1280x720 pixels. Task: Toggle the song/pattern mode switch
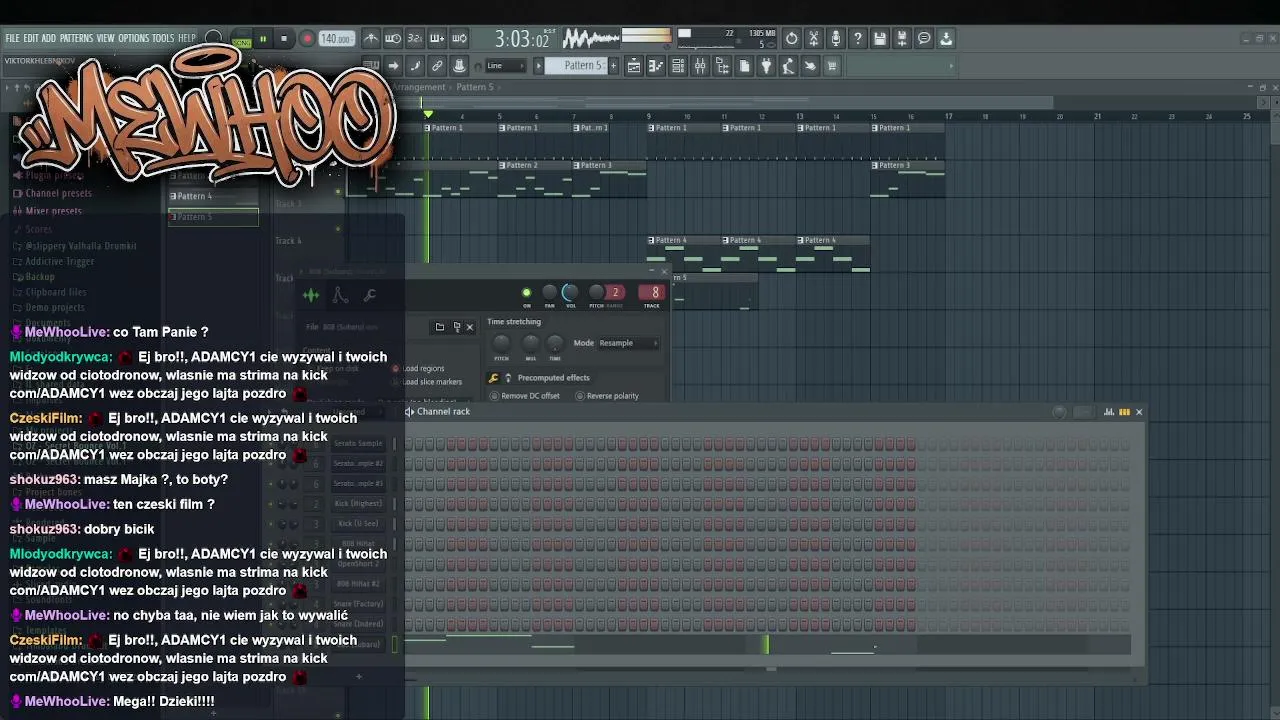[x=241, y=40]
